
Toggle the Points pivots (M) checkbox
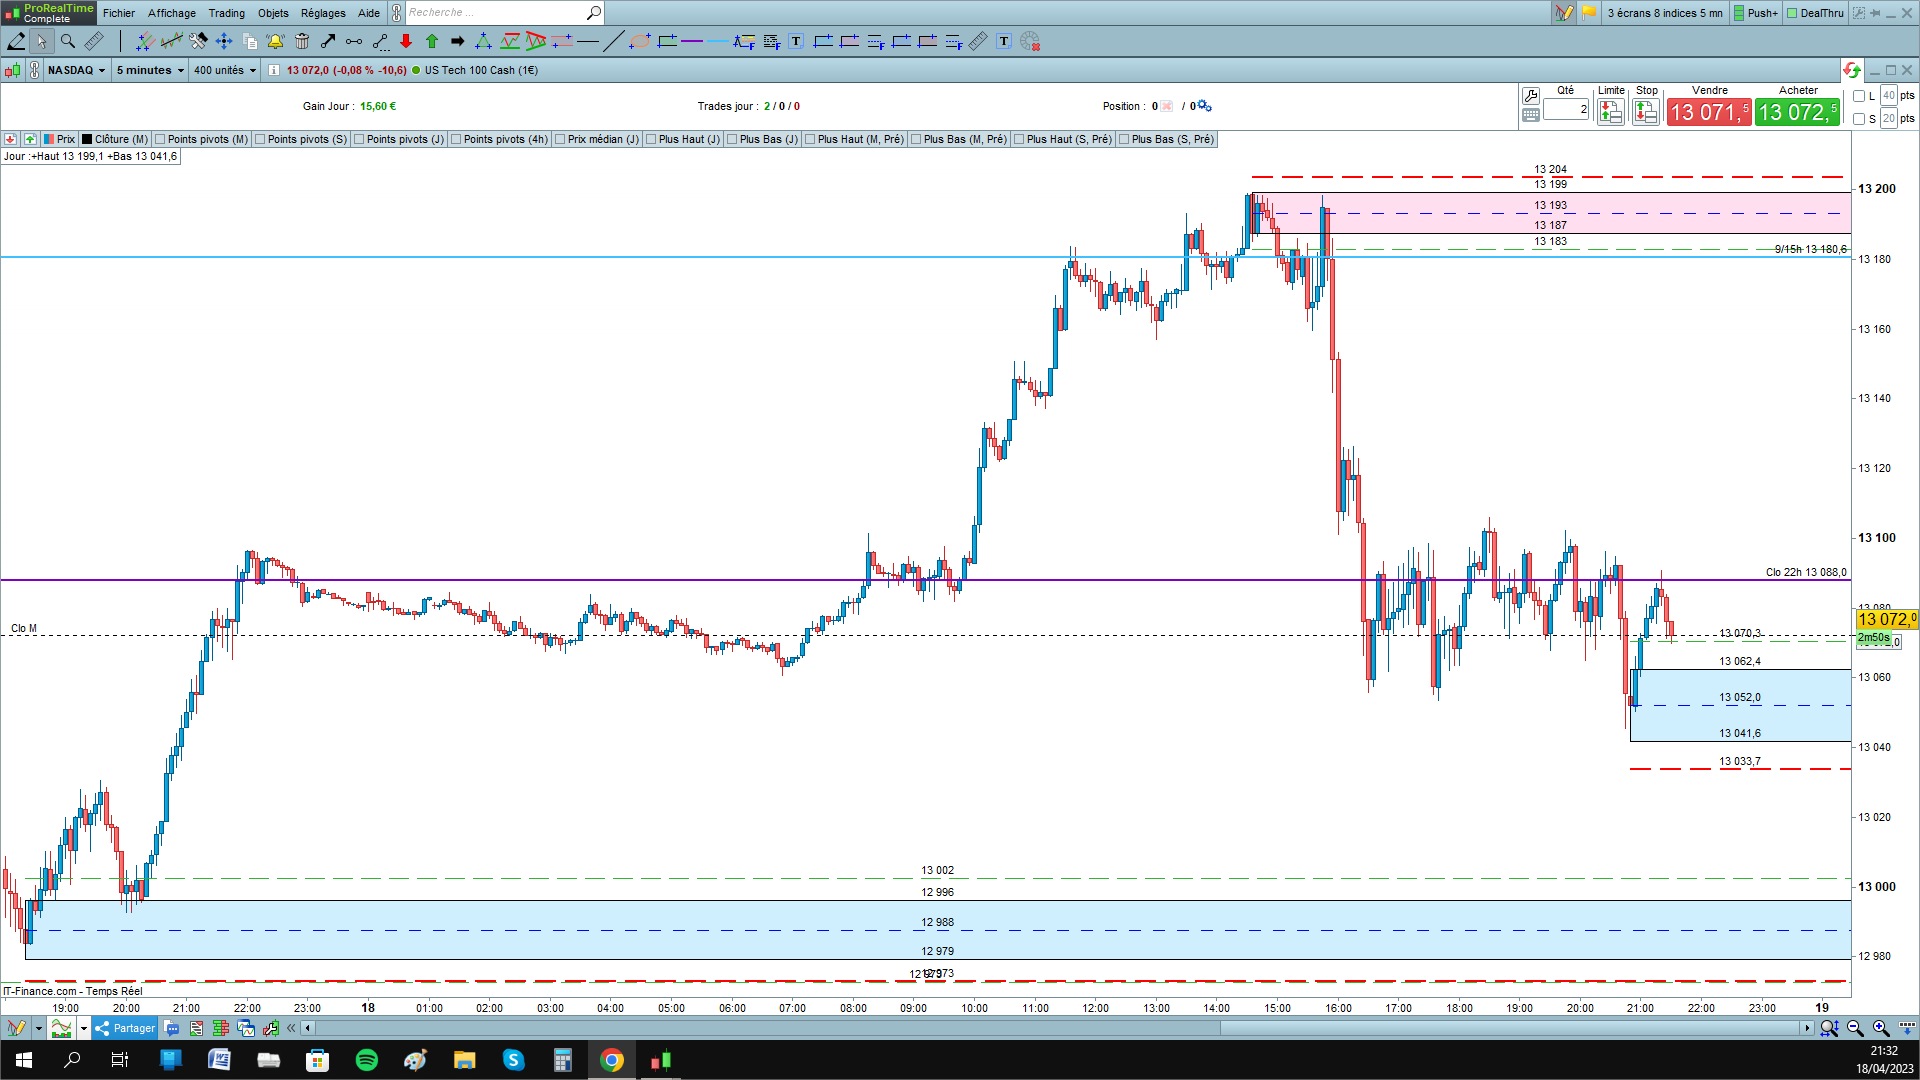pos(160,139)
